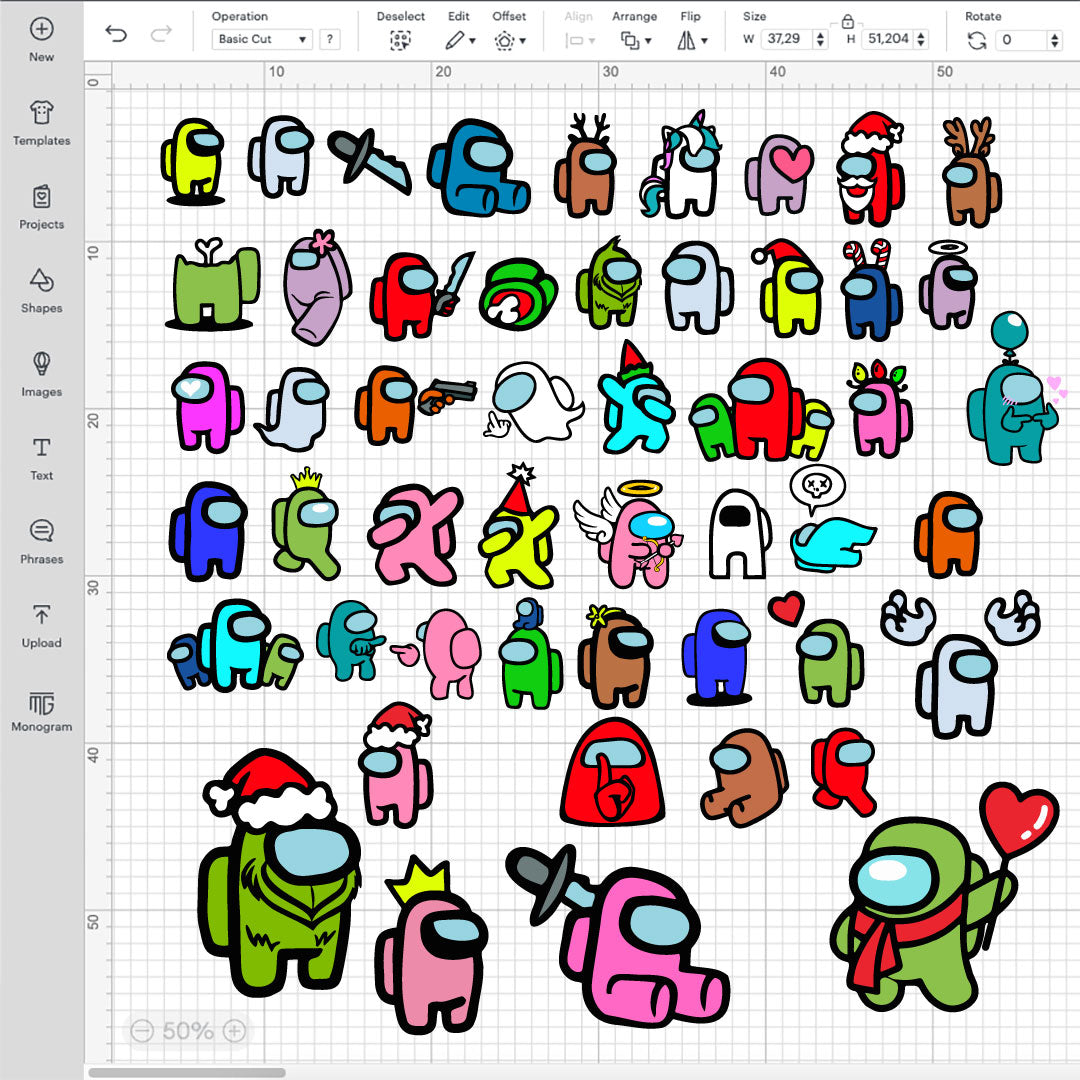Click the Deselect icon
The width and height of the screenshot is (1080, 1080).
[x=400, y=41]
